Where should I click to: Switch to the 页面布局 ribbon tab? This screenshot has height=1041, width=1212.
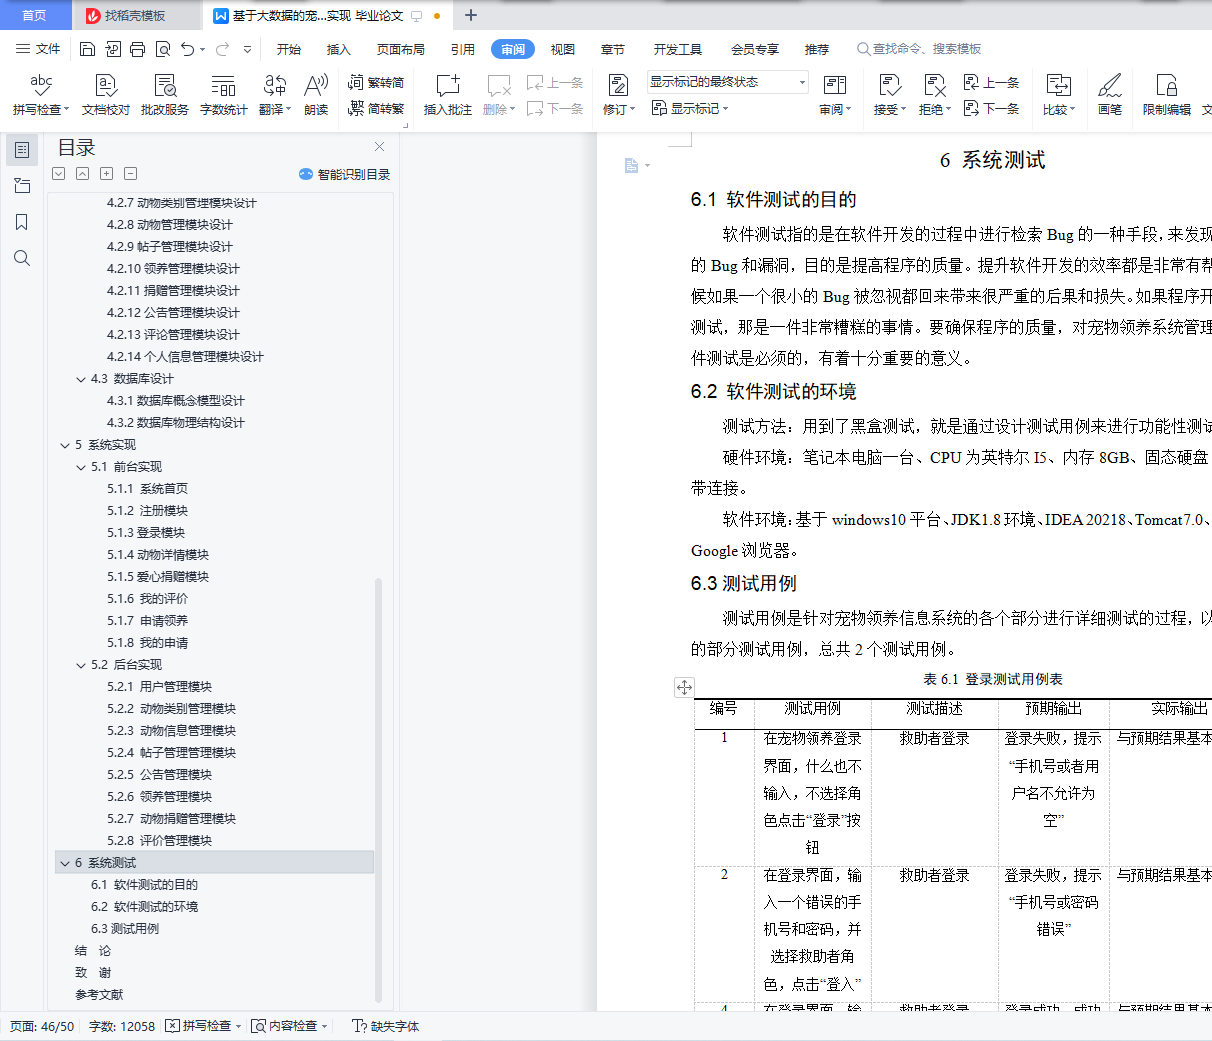tap(401, 49)
